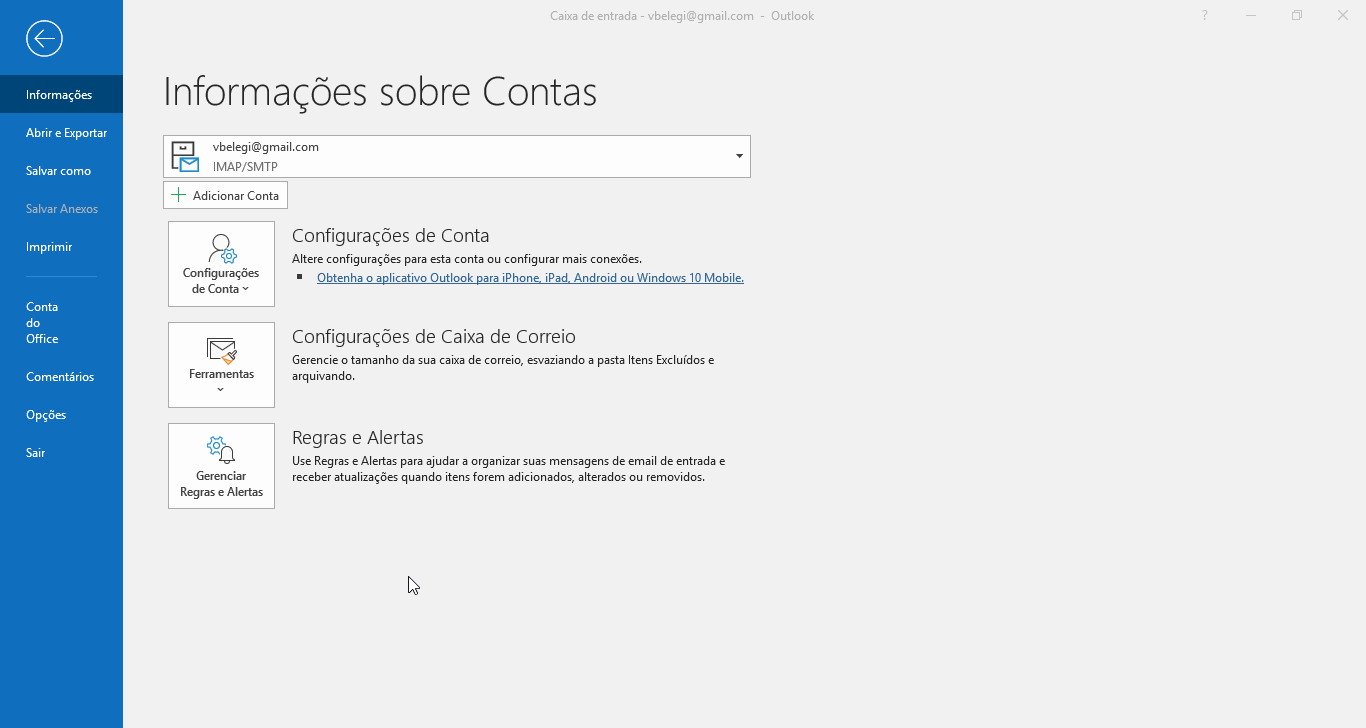Go back using the circled arrow icon
Image resolution: width=1366 pixels, height=728 pixels.
coord(45,39)
